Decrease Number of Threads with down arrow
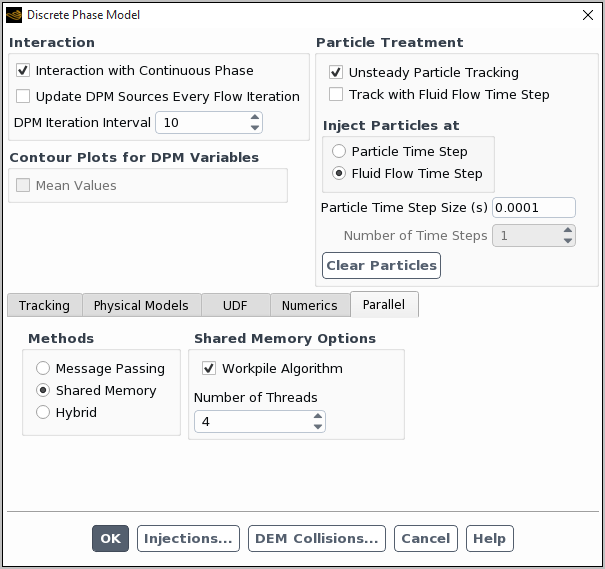 point(318,427)
